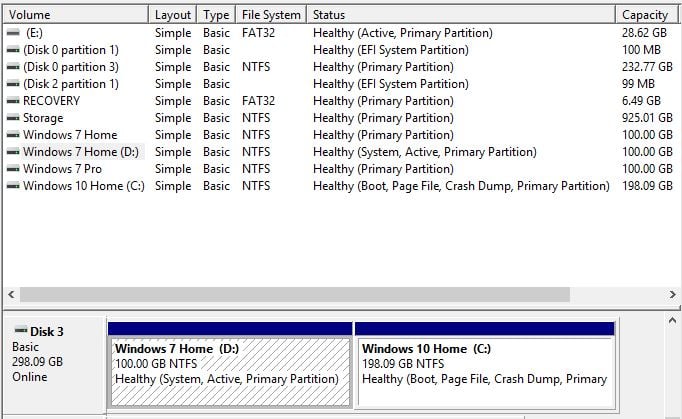Click the drive icon of Disk 2 partition 1
Screen dimensions: 682x419
point(13,84)
